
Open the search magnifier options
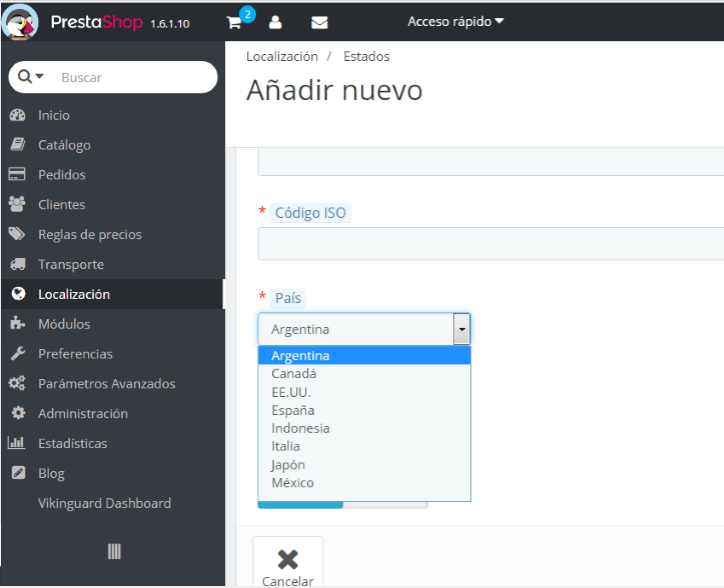[x=30, y=76]
